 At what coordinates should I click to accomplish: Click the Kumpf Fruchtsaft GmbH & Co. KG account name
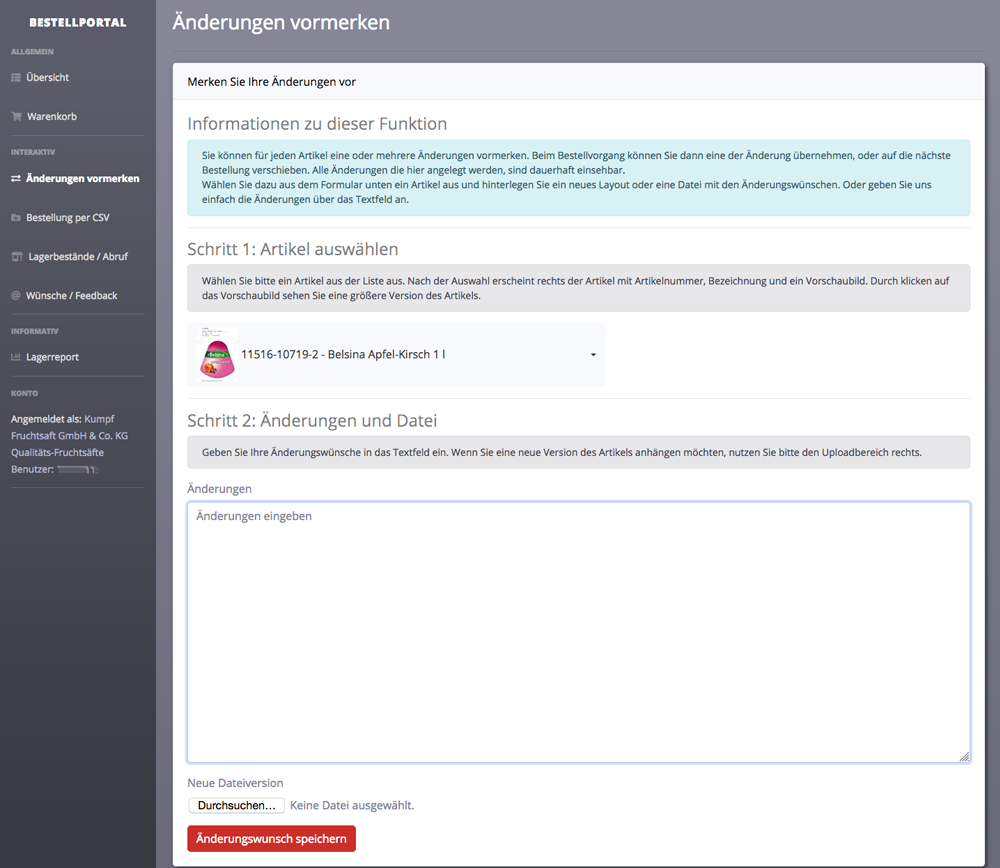(70, 436)
